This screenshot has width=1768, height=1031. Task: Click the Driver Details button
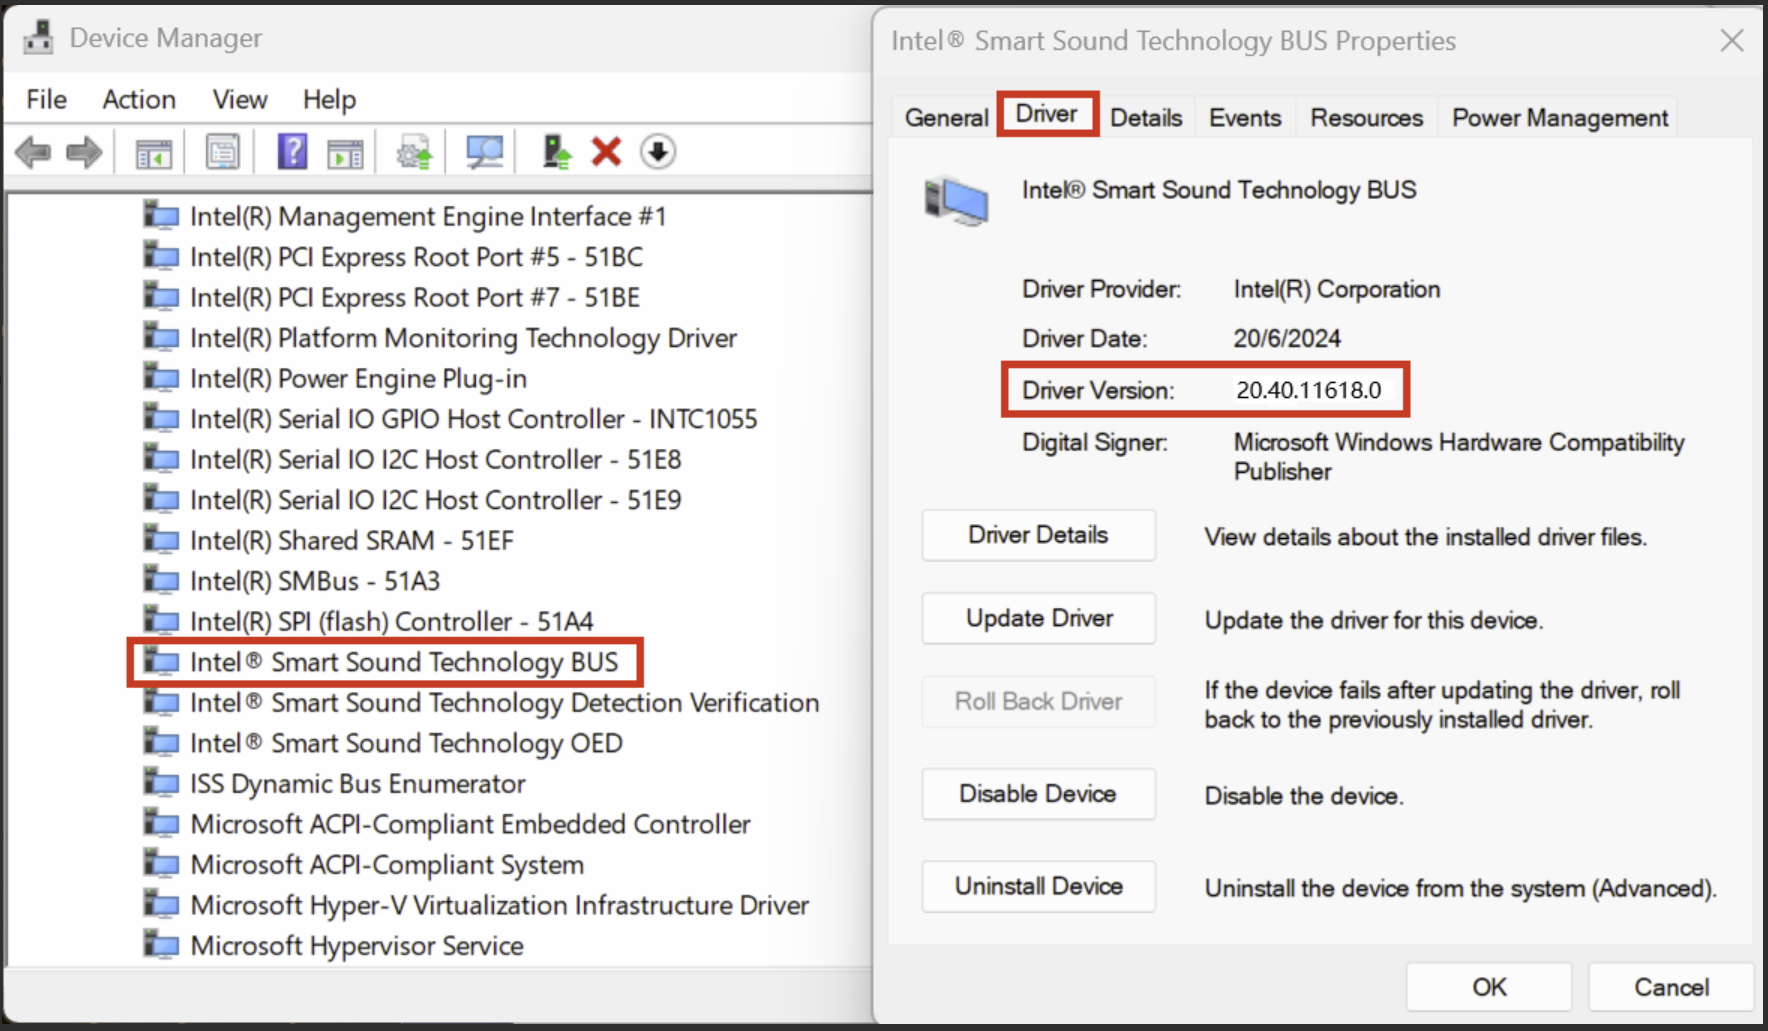pos(1038,535)
